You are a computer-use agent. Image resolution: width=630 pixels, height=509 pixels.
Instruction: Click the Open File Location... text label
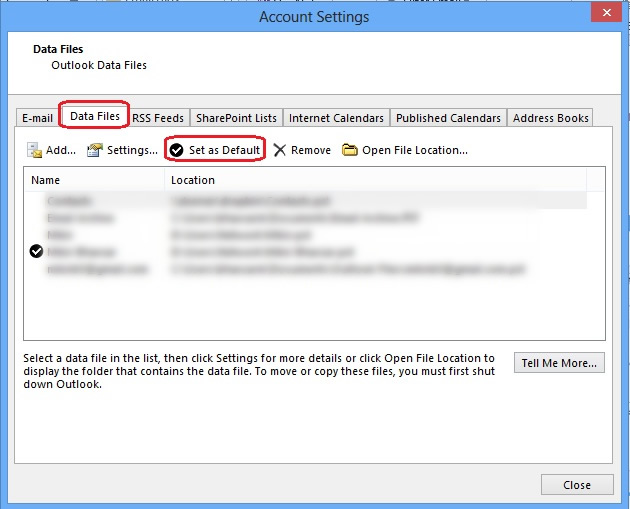(415, 150)
